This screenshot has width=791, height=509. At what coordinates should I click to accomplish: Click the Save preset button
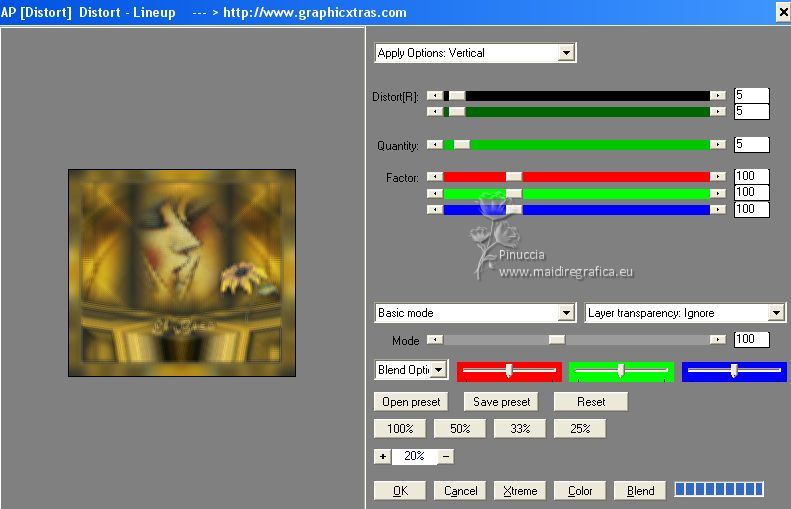[x=501, y=402]
